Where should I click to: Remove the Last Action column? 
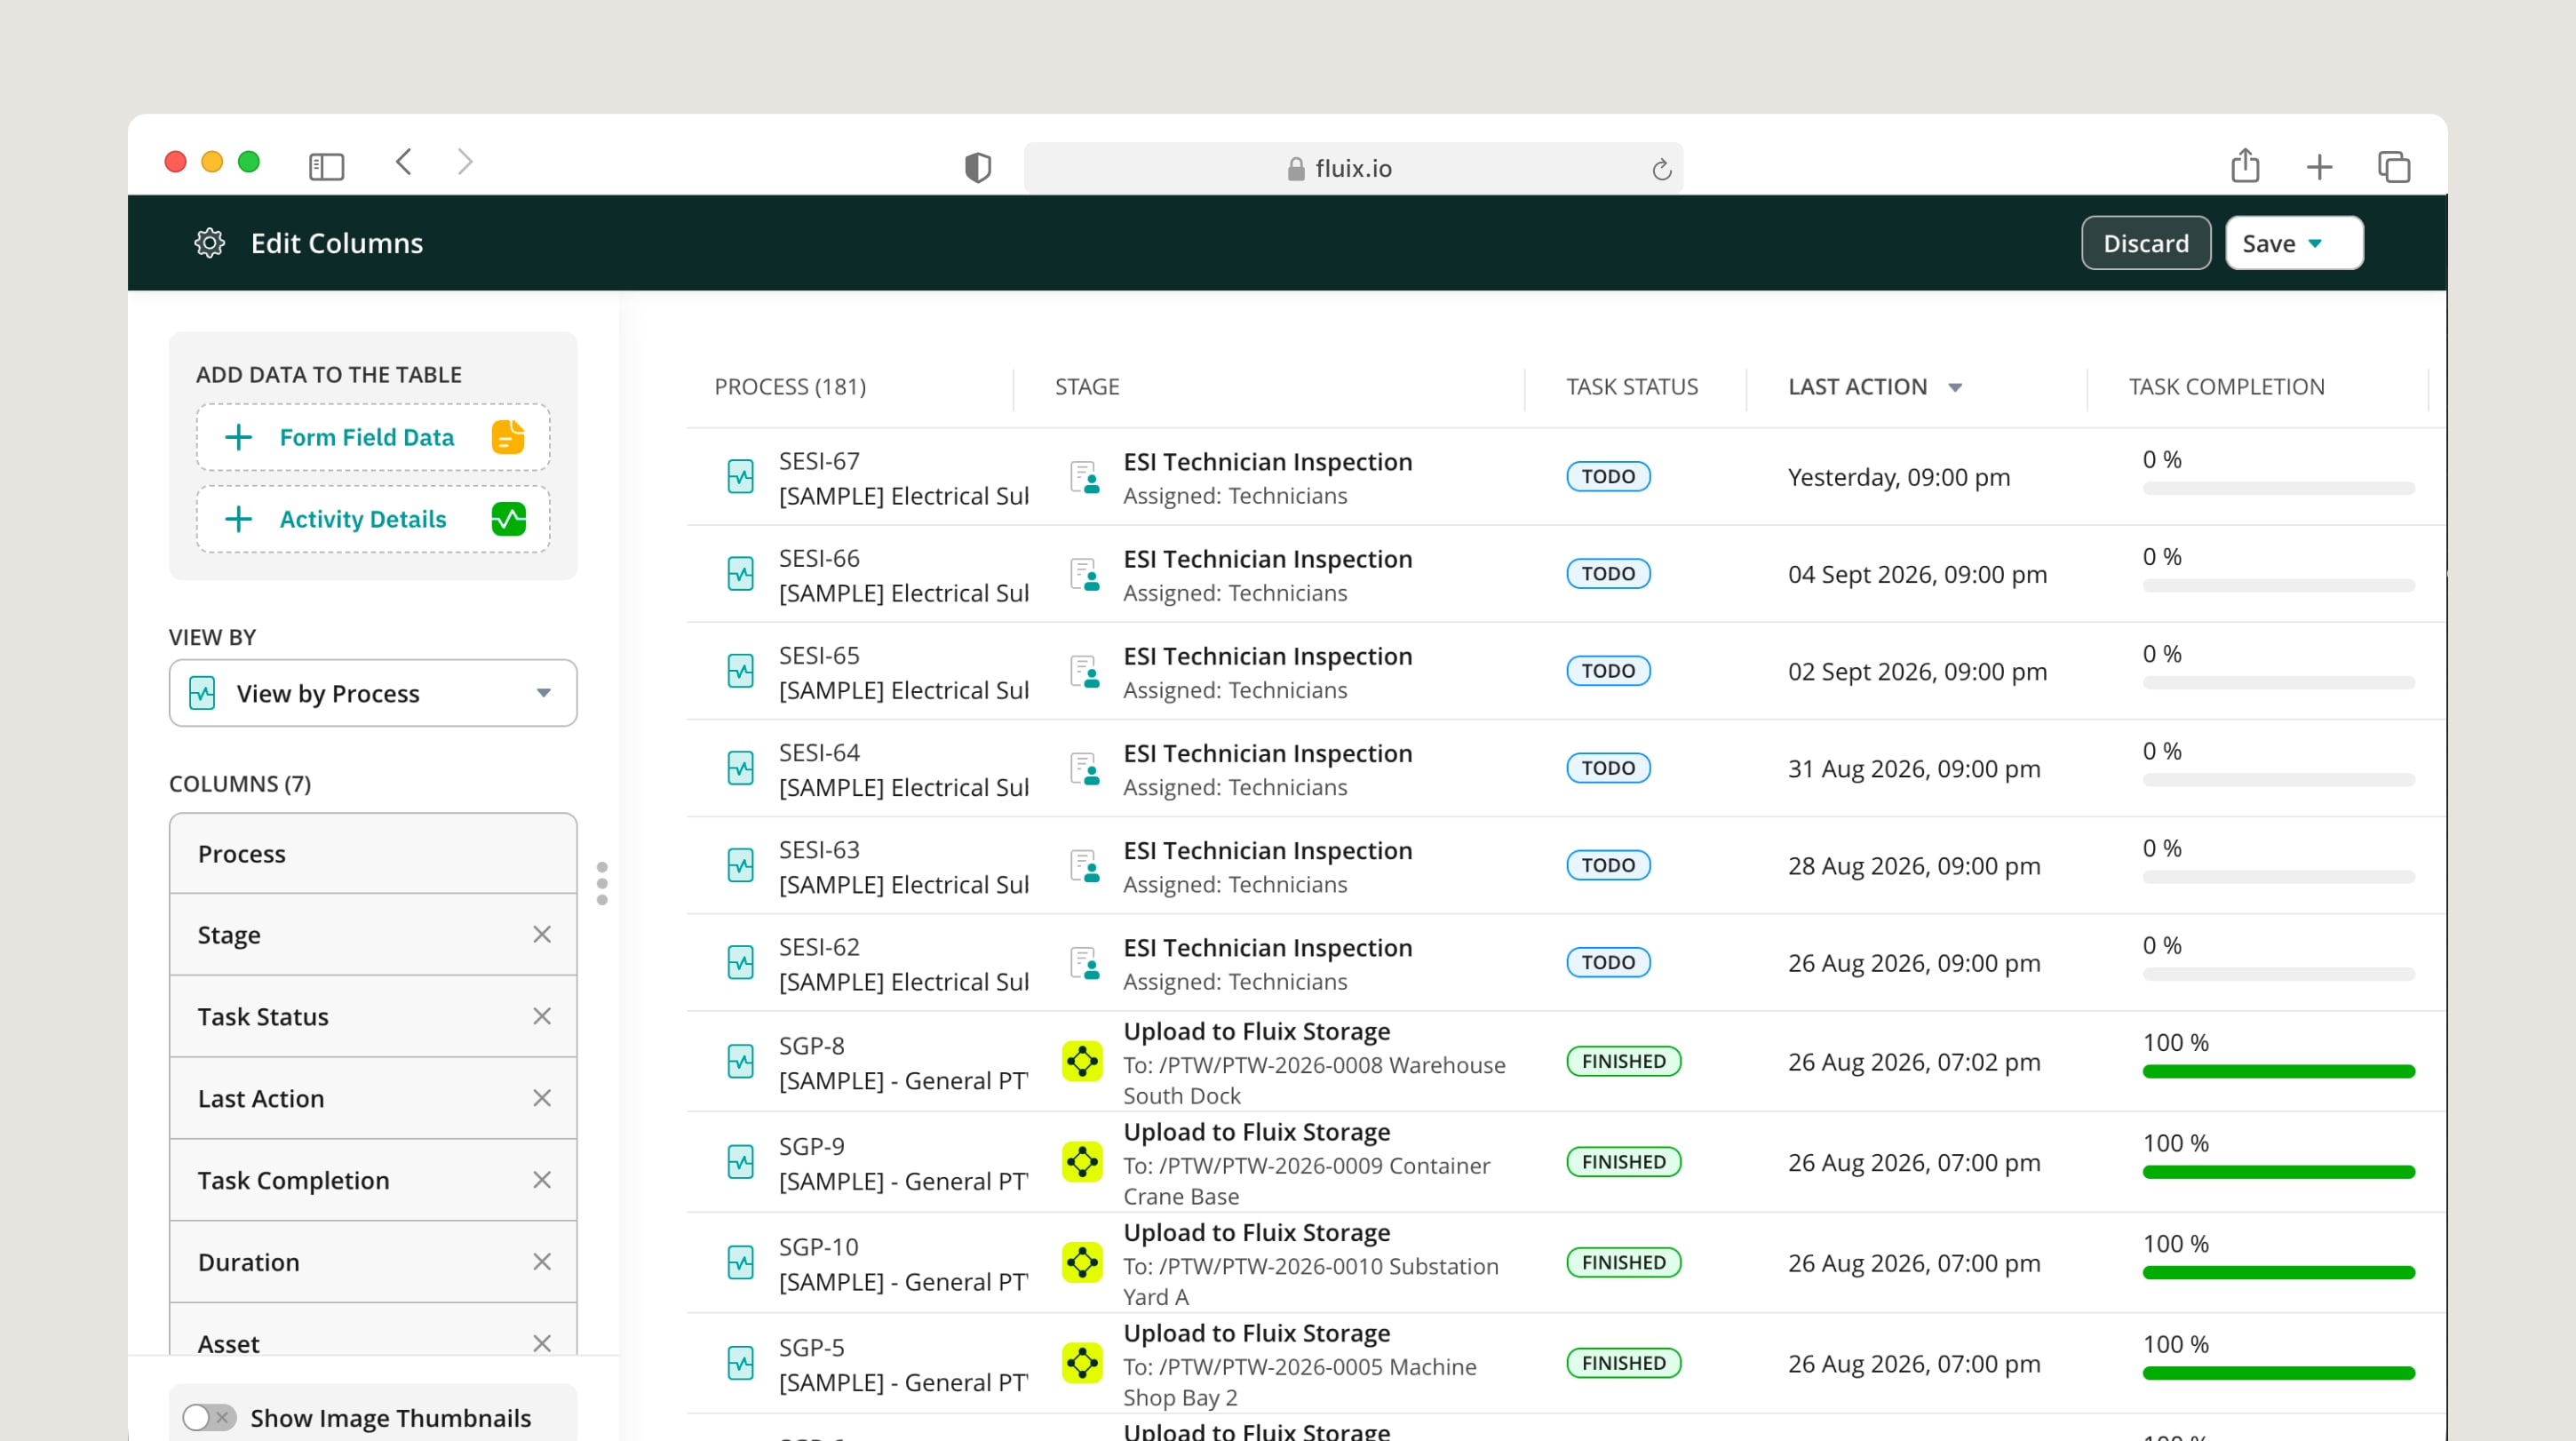tap(542, 1098)
